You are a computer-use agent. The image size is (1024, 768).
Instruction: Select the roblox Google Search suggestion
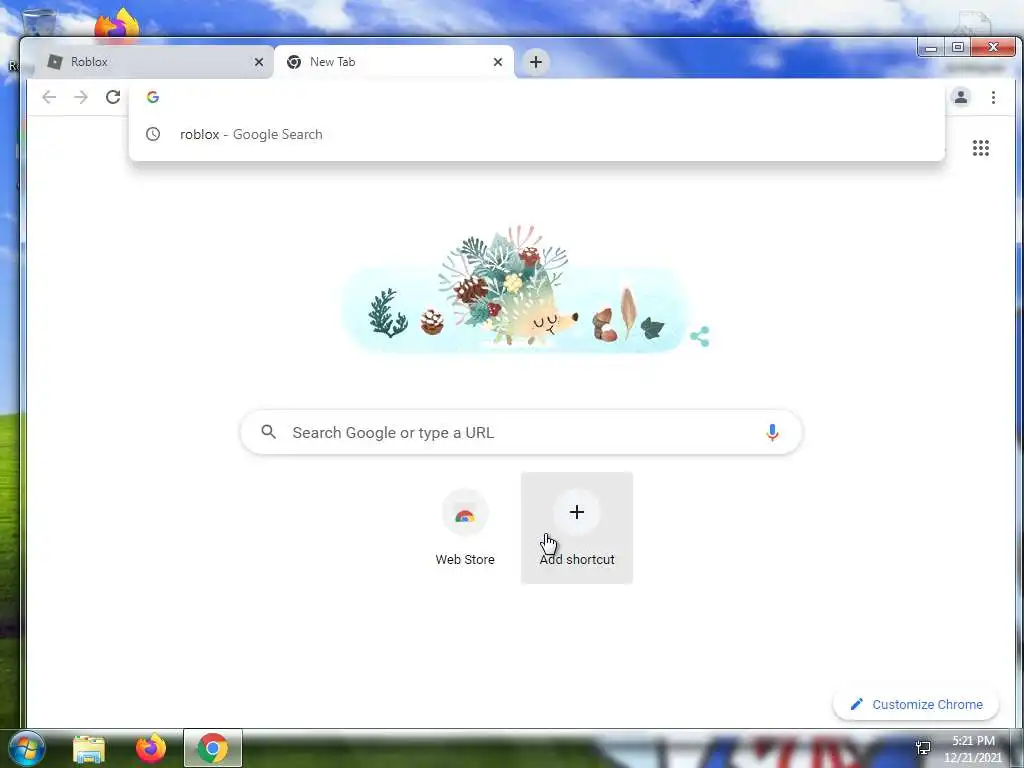(537, 135)
